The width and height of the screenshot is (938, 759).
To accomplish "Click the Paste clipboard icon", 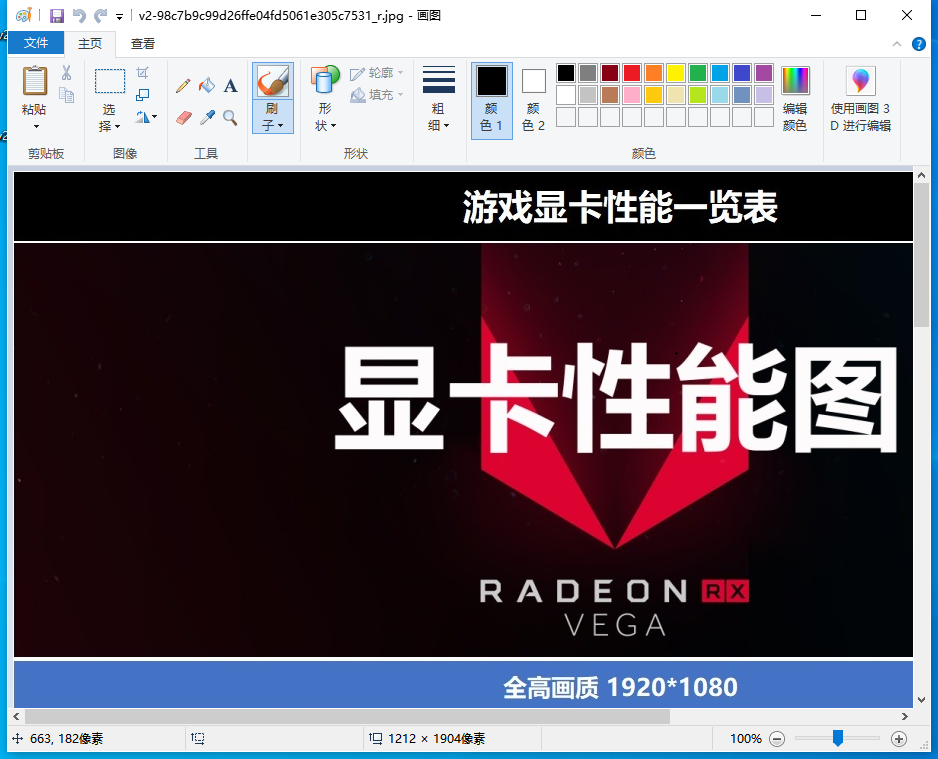I will point(35,81).
